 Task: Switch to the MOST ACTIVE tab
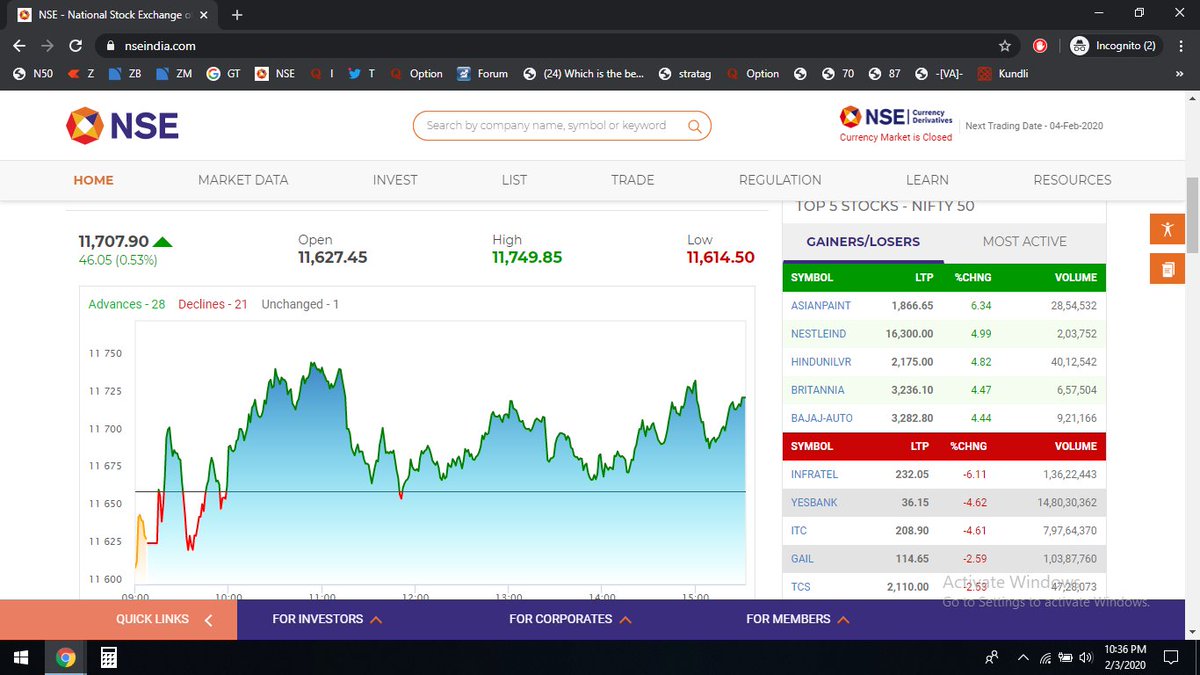(x=1025, y=242)
